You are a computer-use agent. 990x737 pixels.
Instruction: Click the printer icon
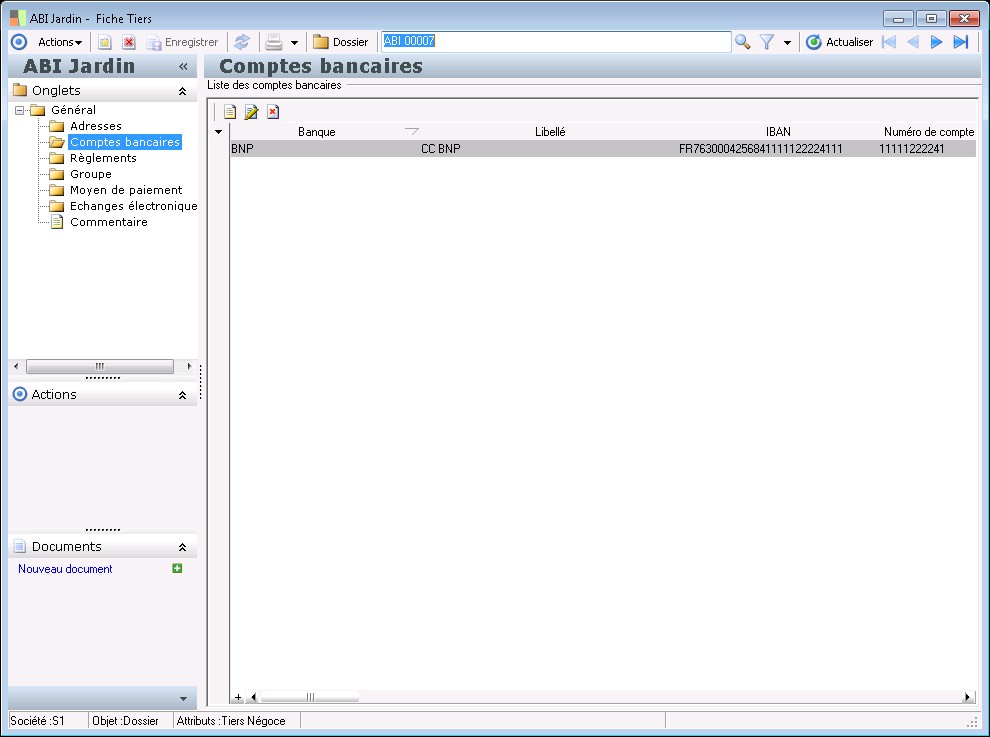point(274,42)
